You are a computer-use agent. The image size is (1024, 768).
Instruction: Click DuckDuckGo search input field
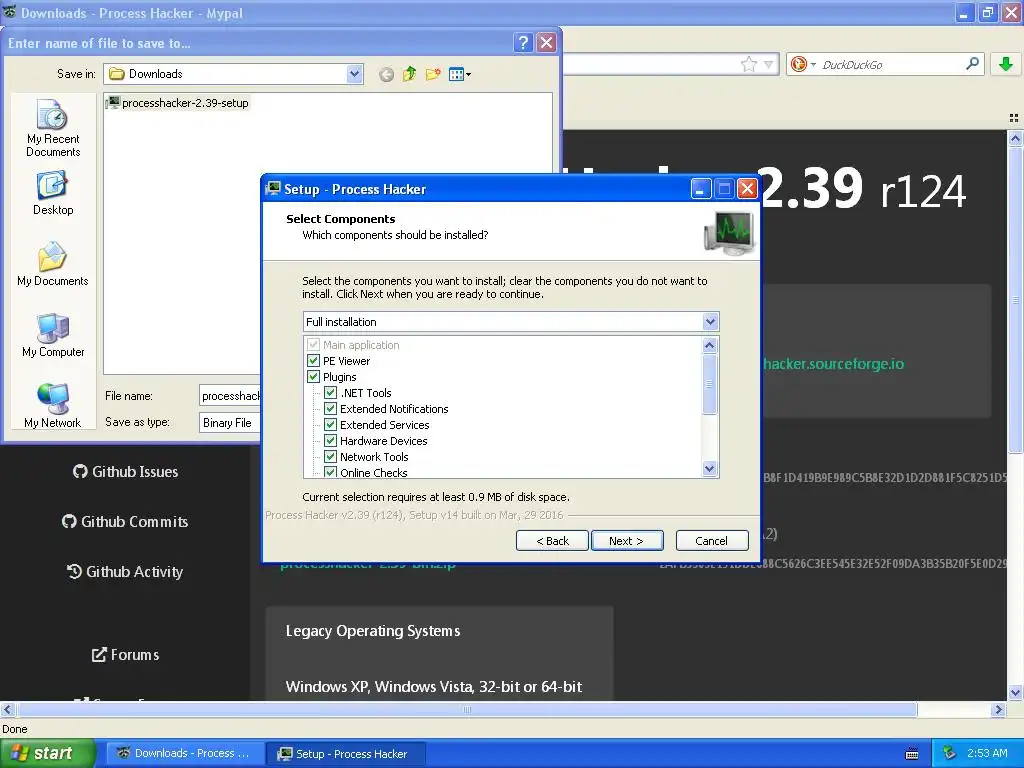pyautogui.click(x=889, y=64)
